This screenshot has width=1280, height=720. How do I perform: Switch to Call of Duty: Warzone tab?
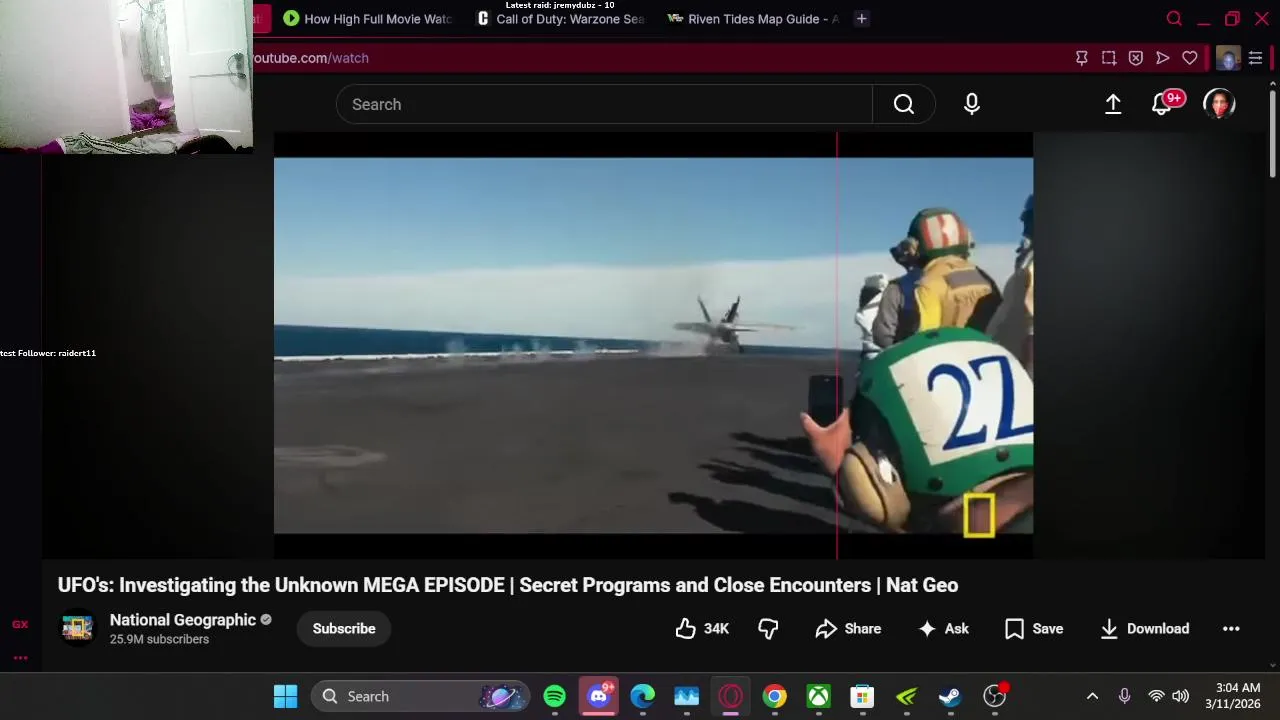coord(561,18)
